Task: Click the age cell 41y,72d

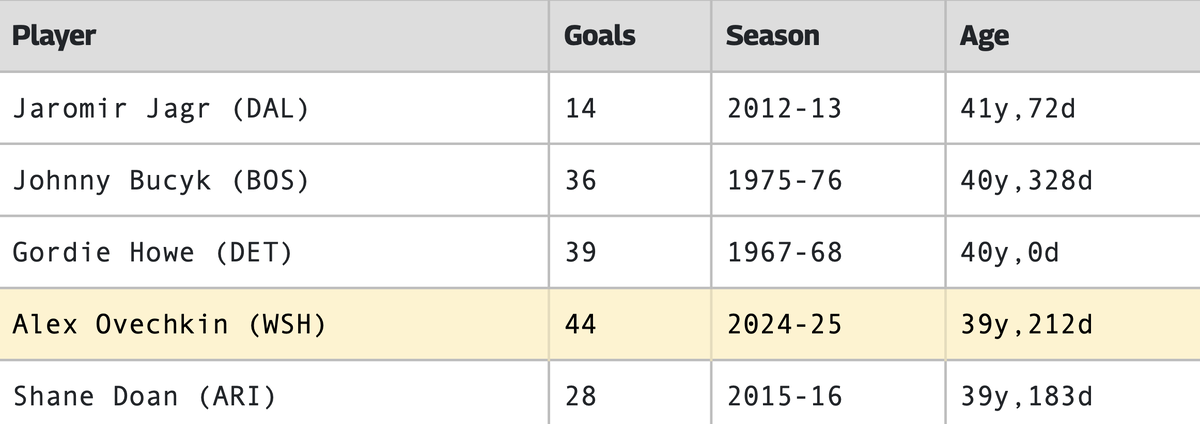Action: pyautogui.click(x=1017, y=108)
